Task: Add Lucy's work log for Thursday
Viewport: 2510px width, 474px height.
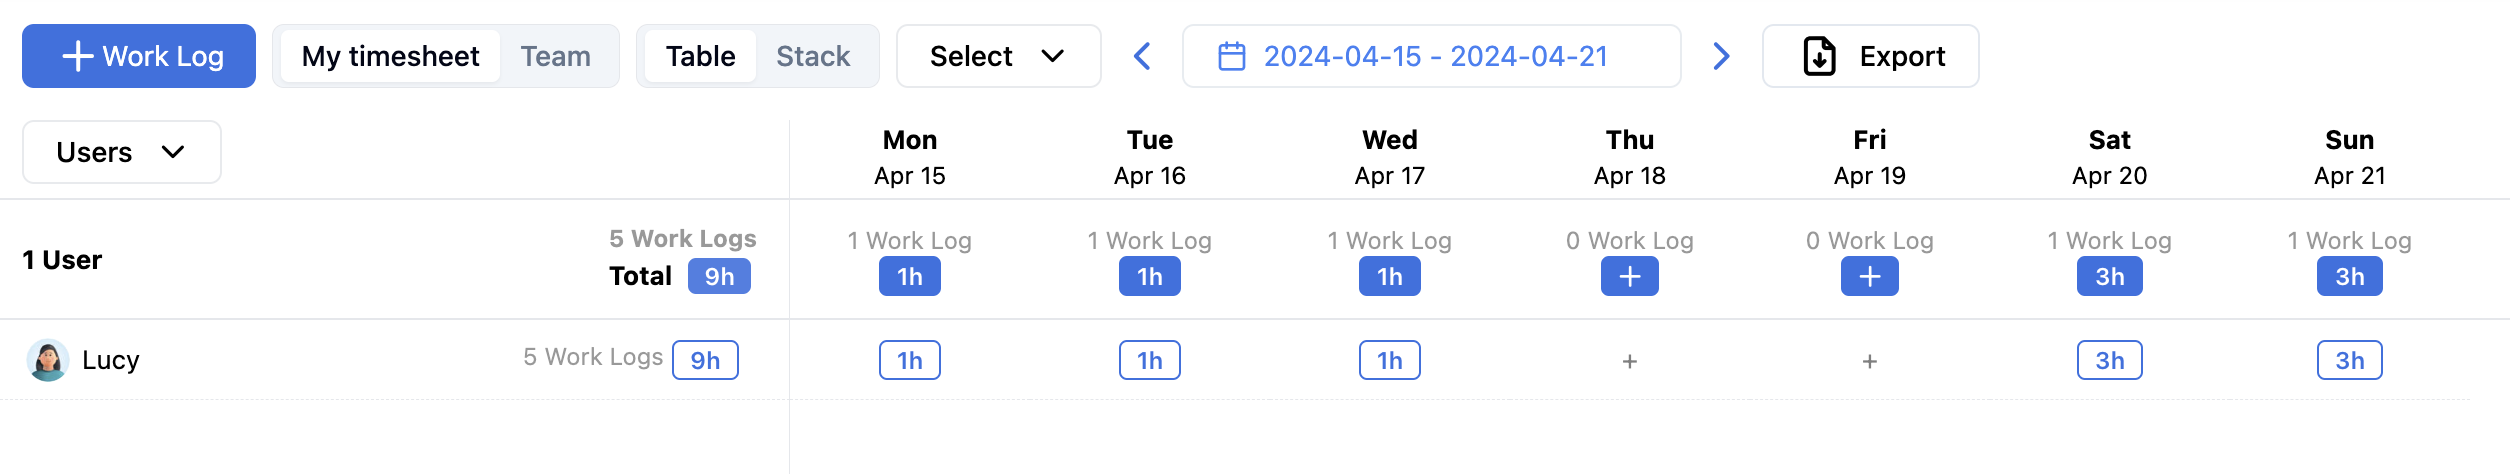Action: tap(1629, 362)
